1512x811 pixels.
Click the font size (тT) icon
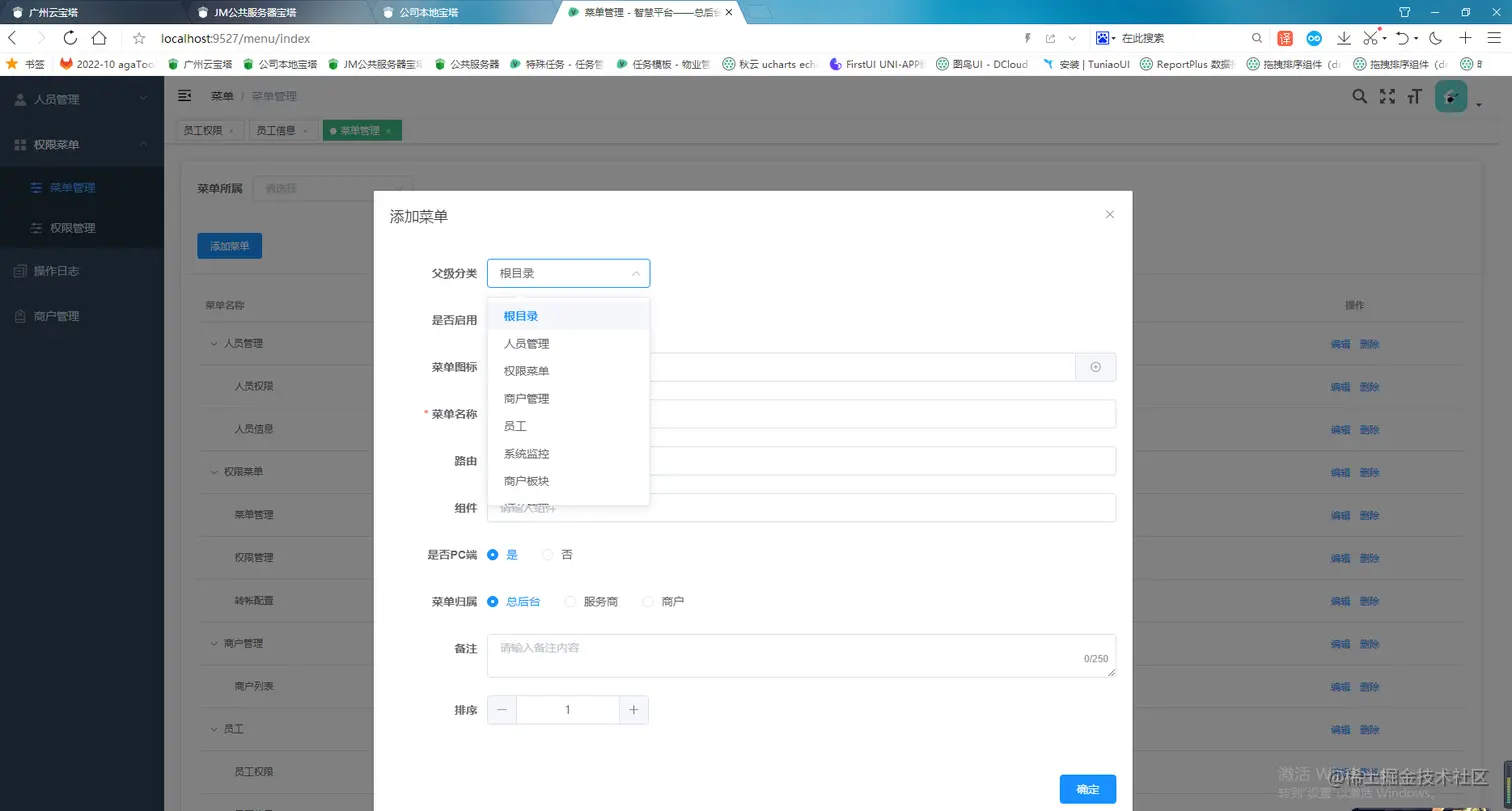point(1414,97)
